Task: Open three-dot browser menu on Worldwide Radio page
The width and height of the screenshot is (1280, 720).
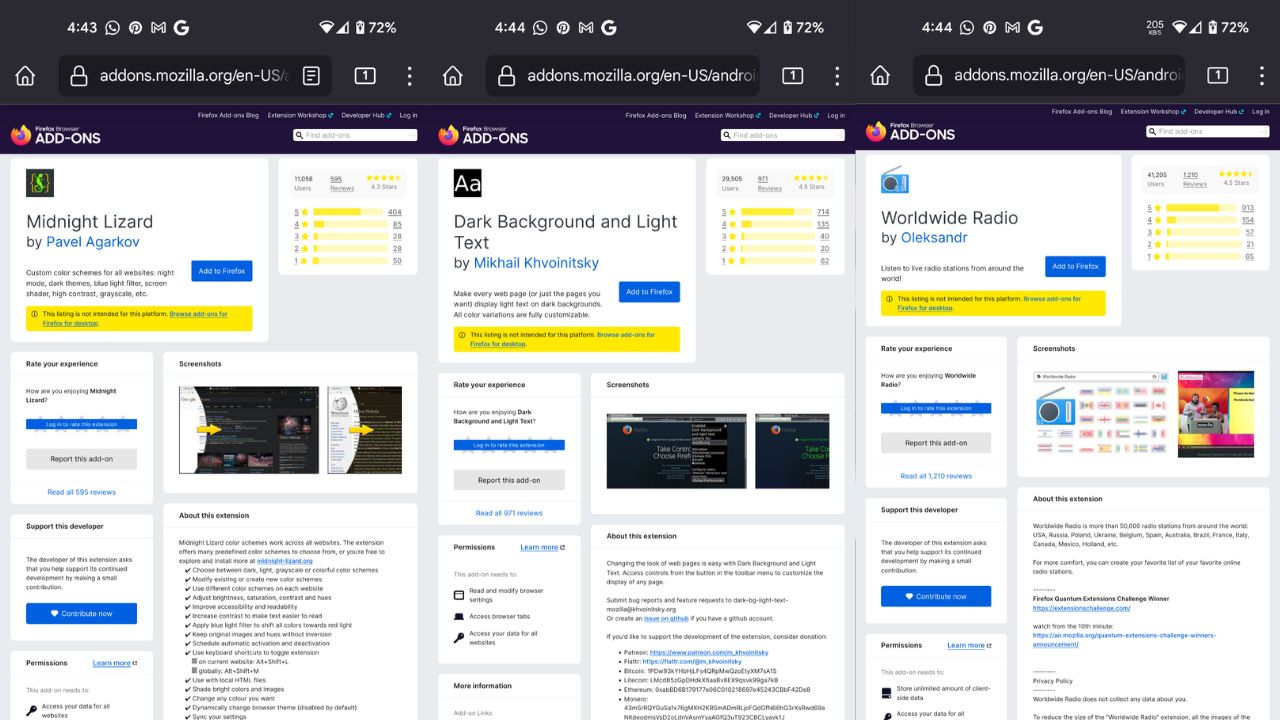Action: coord(1261,76)
